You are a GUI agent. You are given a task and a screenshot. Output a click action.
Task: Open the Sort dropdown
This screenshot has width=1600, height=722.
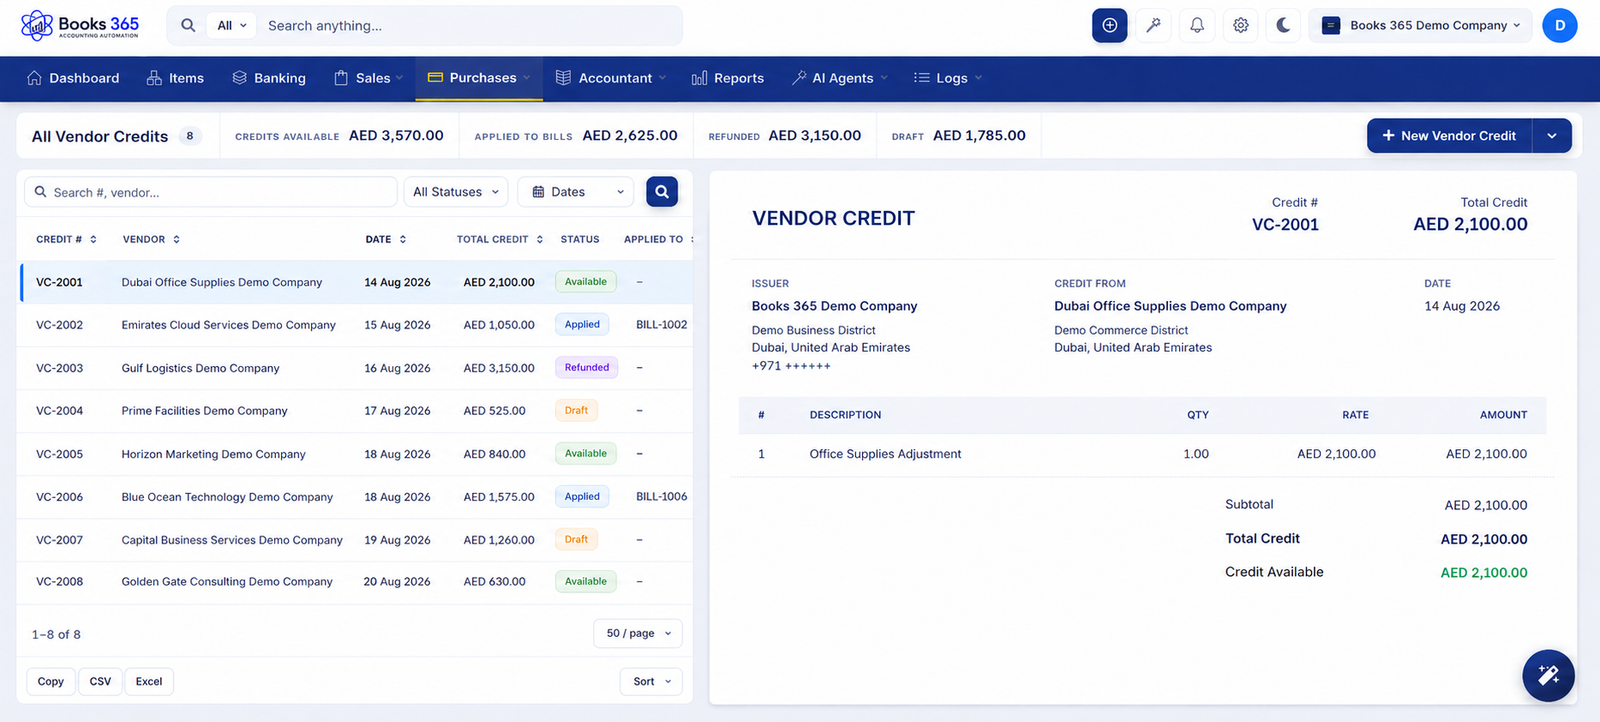coord(651,682)
